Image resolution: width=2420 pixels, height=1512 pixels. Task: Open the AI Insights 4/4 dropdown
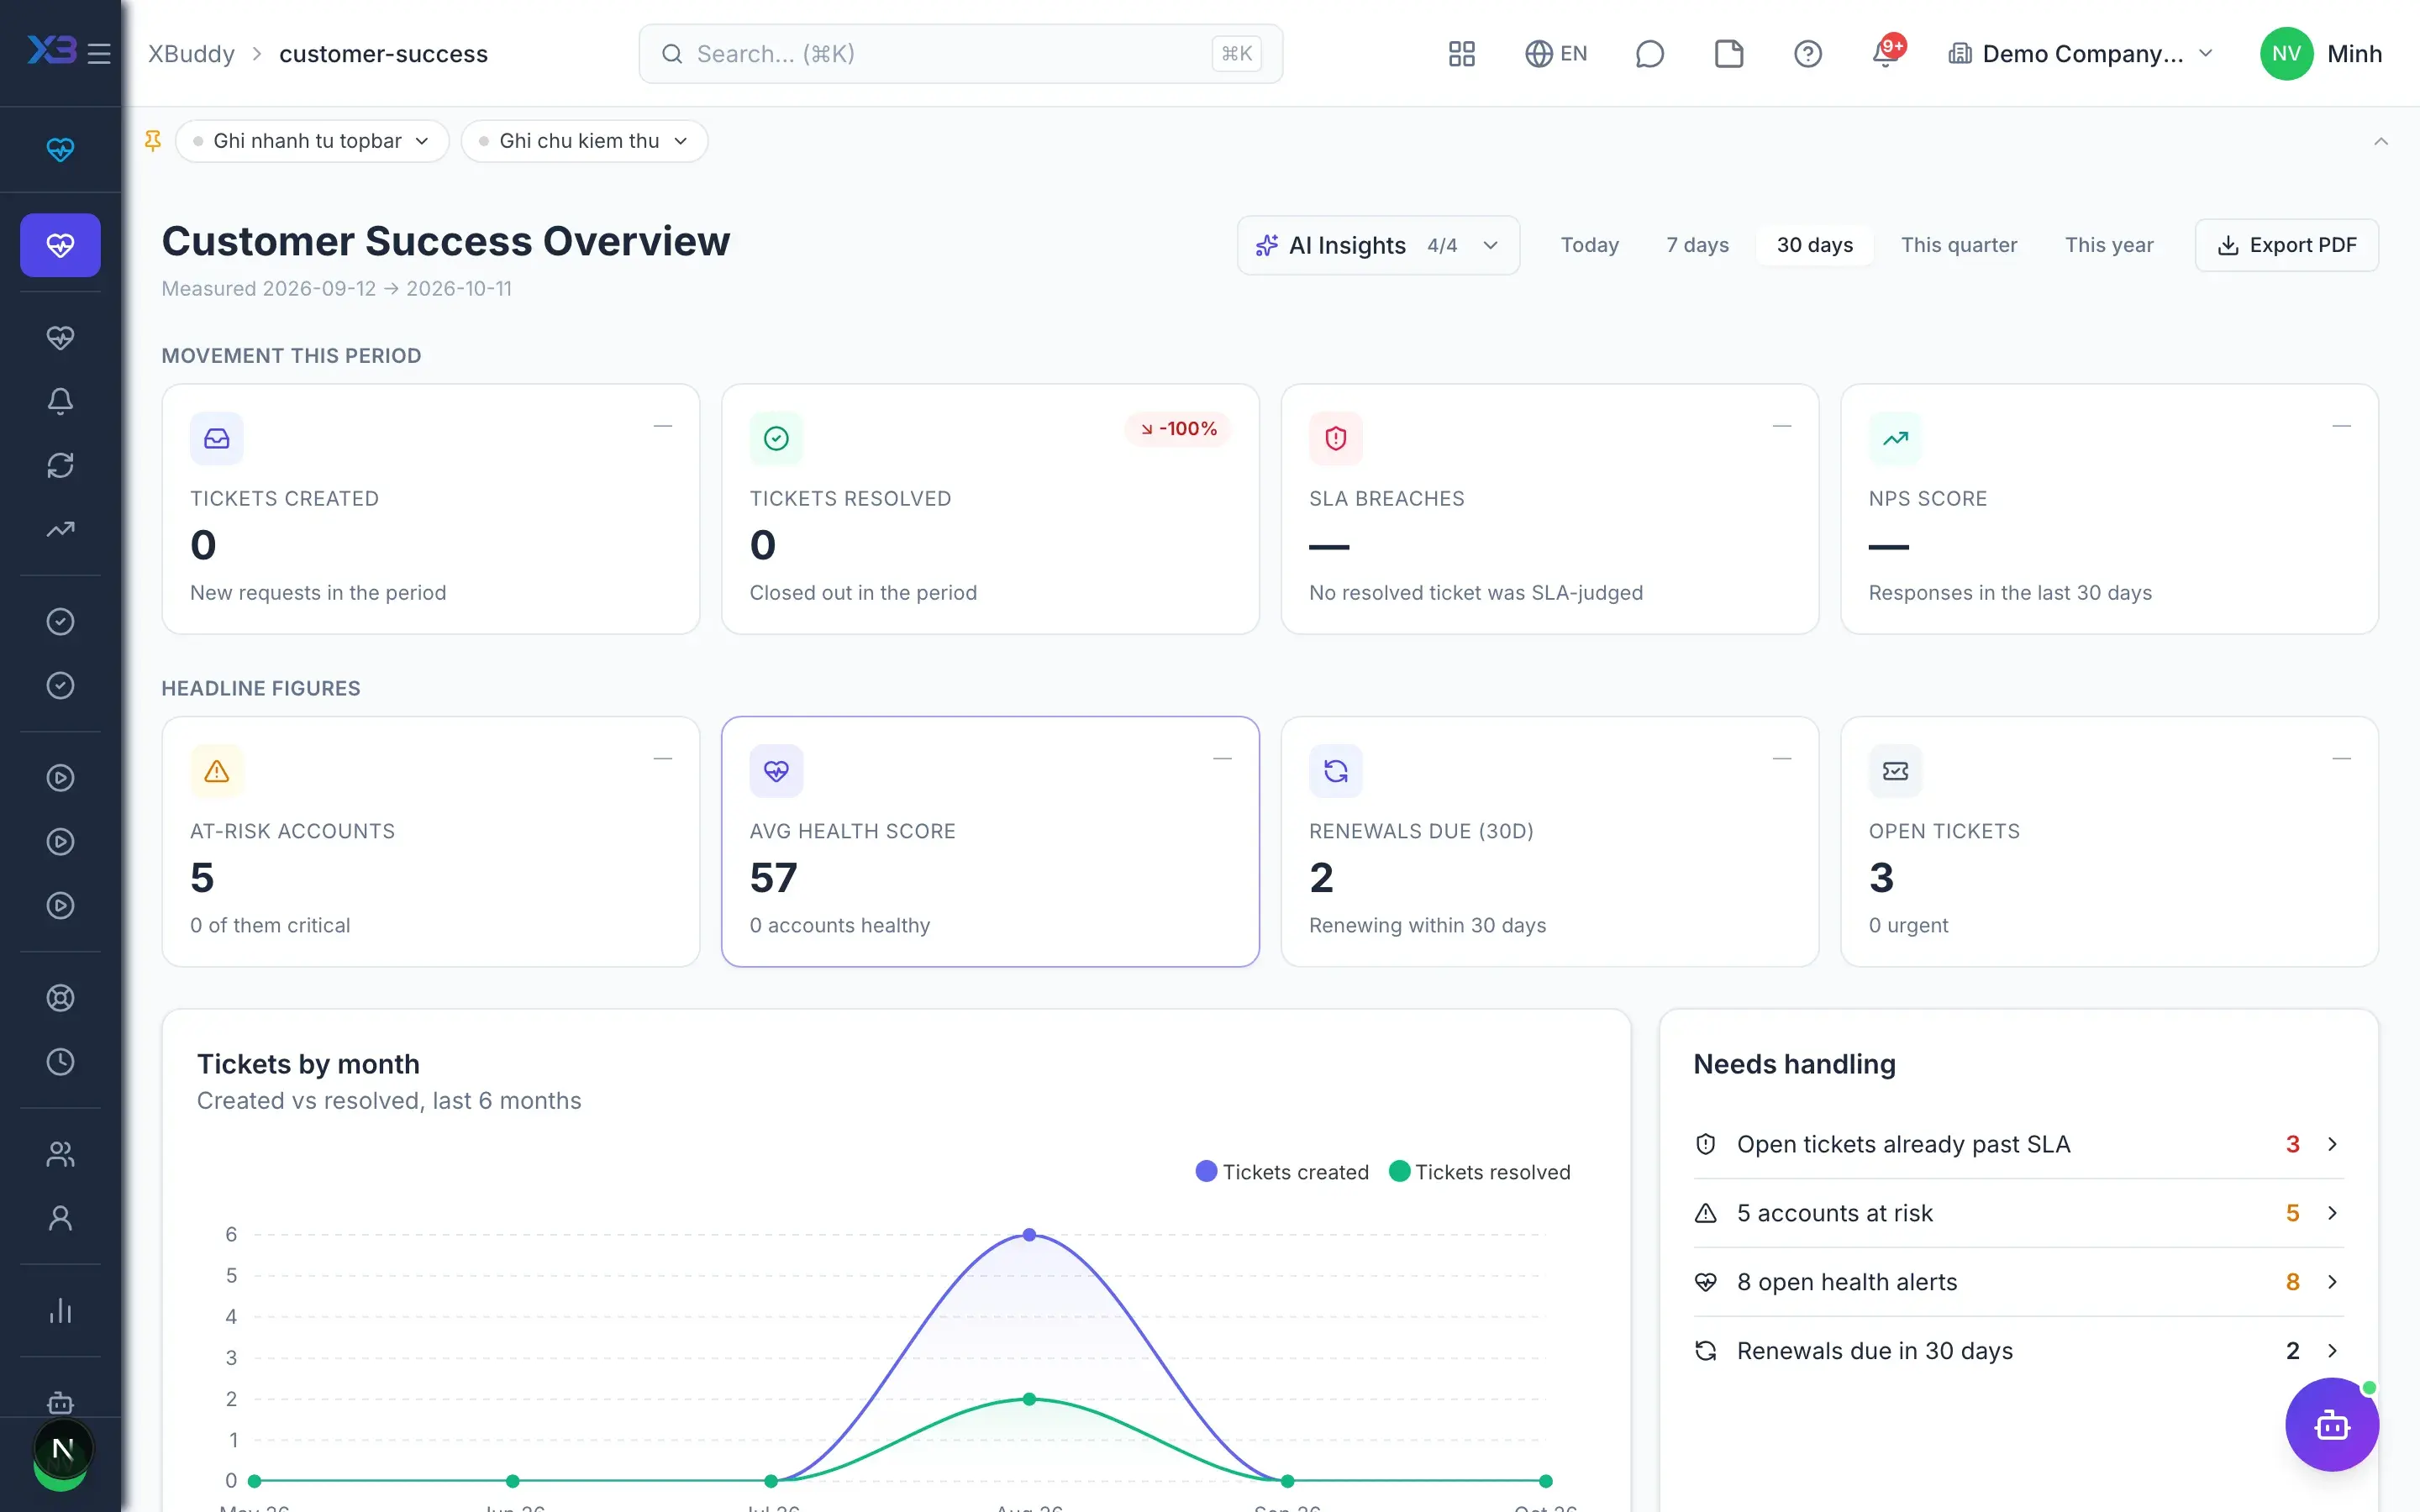coord(1378,245)
